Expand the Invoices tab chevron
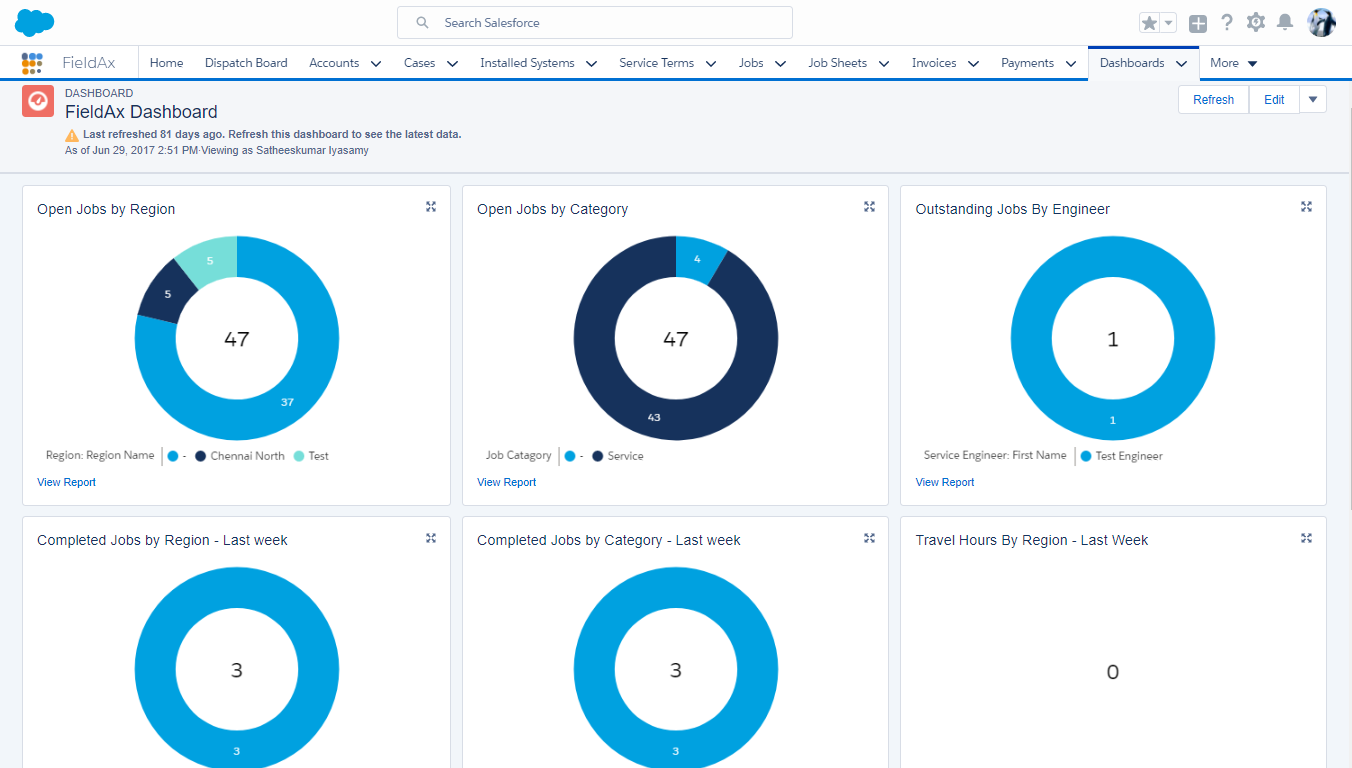1352x768 pixels. tap(973, 64)
